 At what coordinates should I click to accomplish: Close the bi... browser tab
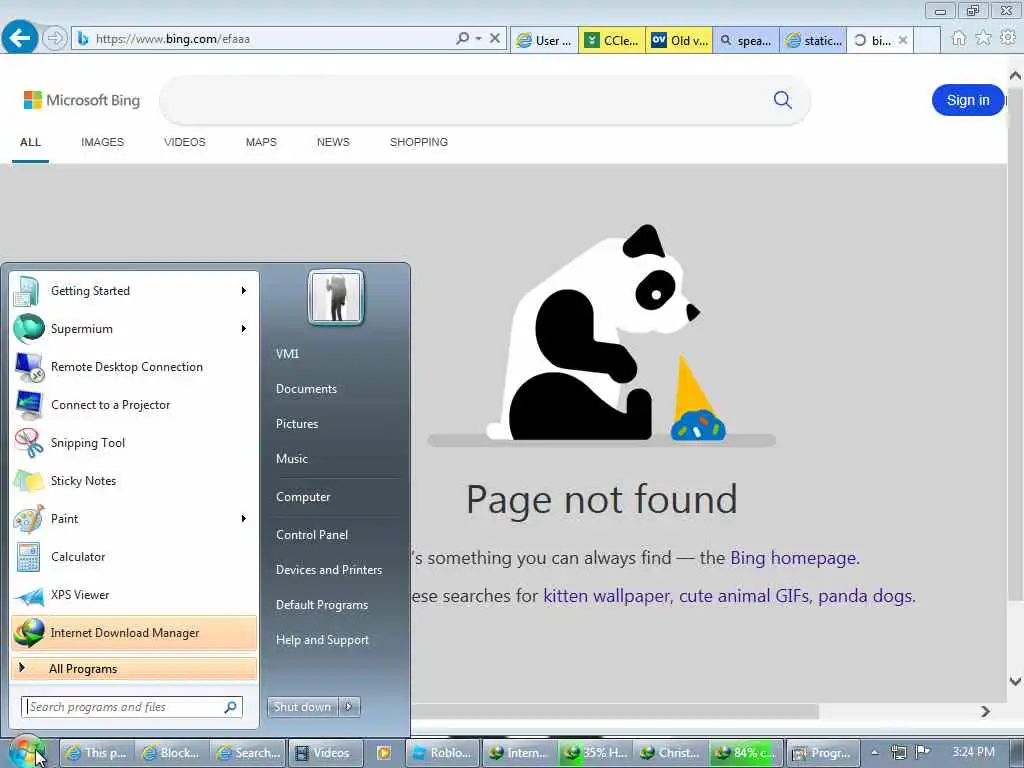tap(903, 40)
